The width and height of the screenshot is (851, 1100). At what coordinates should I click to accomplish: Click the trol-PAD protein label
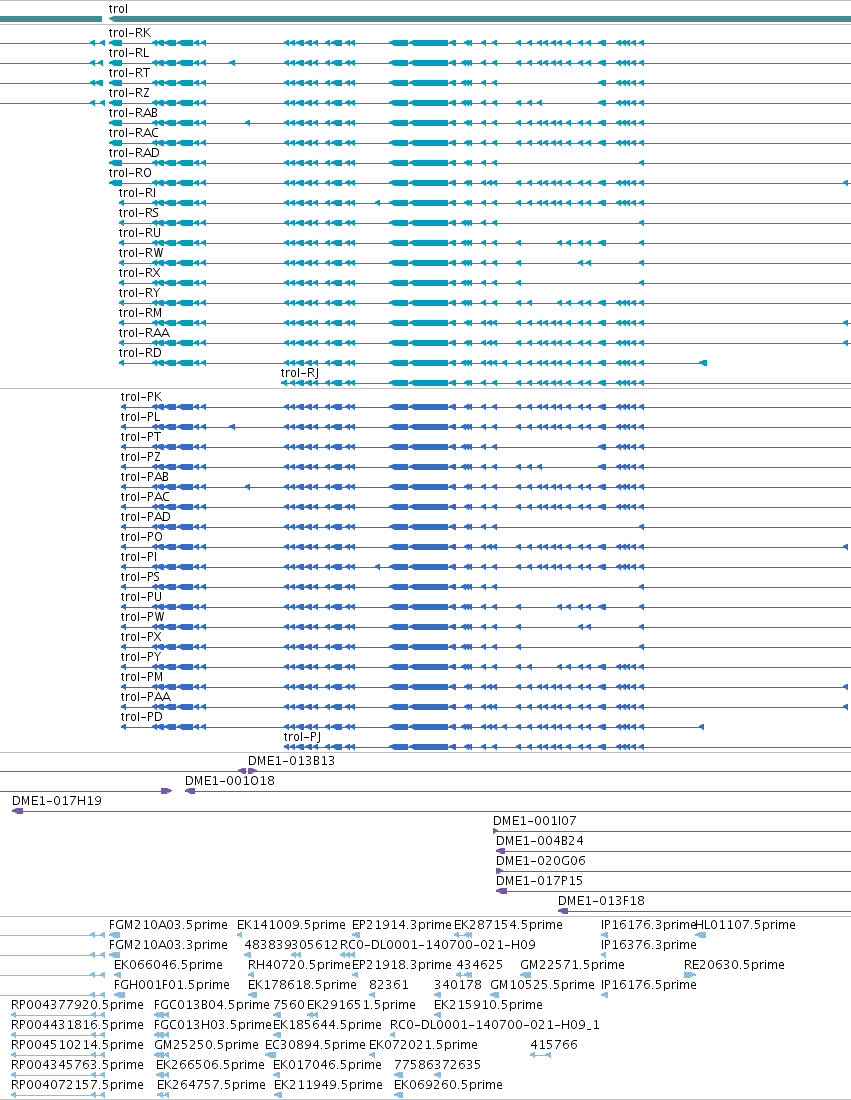point(146,516)
